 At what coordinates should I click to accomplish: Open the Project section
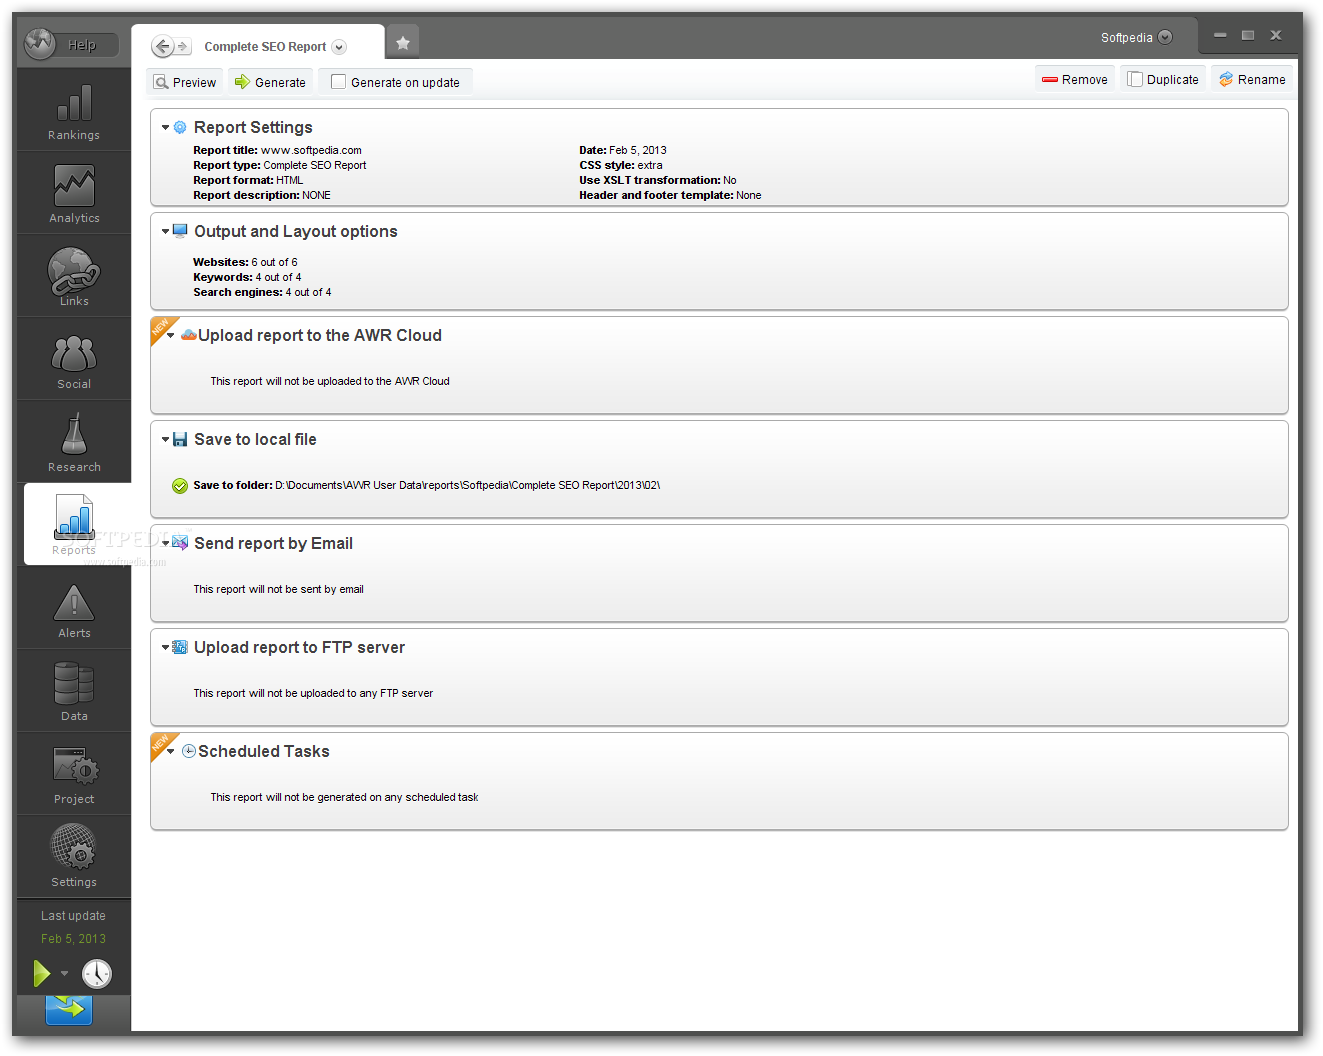(x=74, y=775)
